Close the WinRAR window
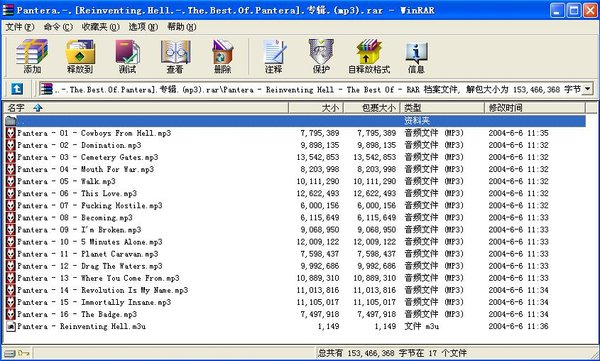Image resolution: width=600 pixels, height=361 pixels. (x=590, y=10)
